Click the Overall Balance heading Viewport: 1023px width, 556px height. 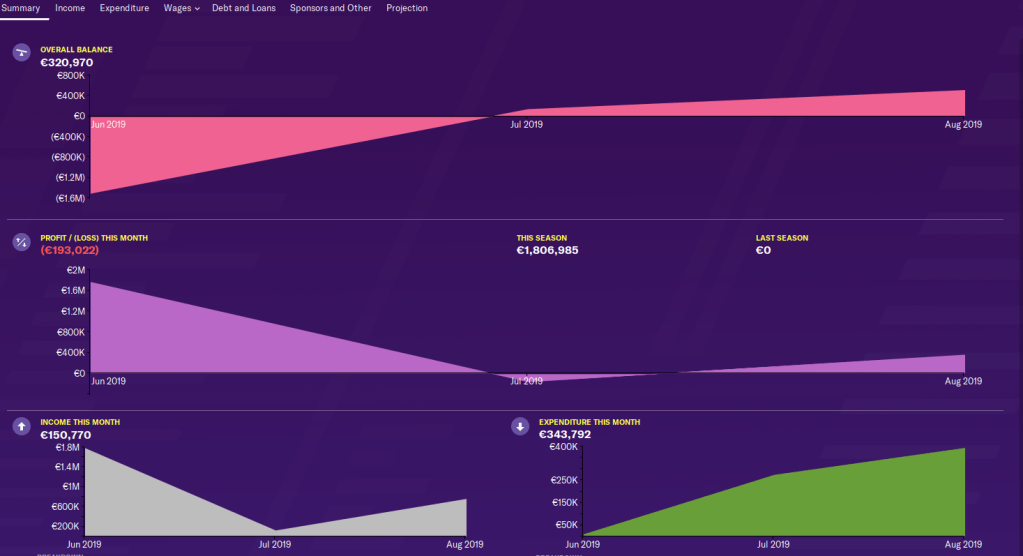click(76, 49)
